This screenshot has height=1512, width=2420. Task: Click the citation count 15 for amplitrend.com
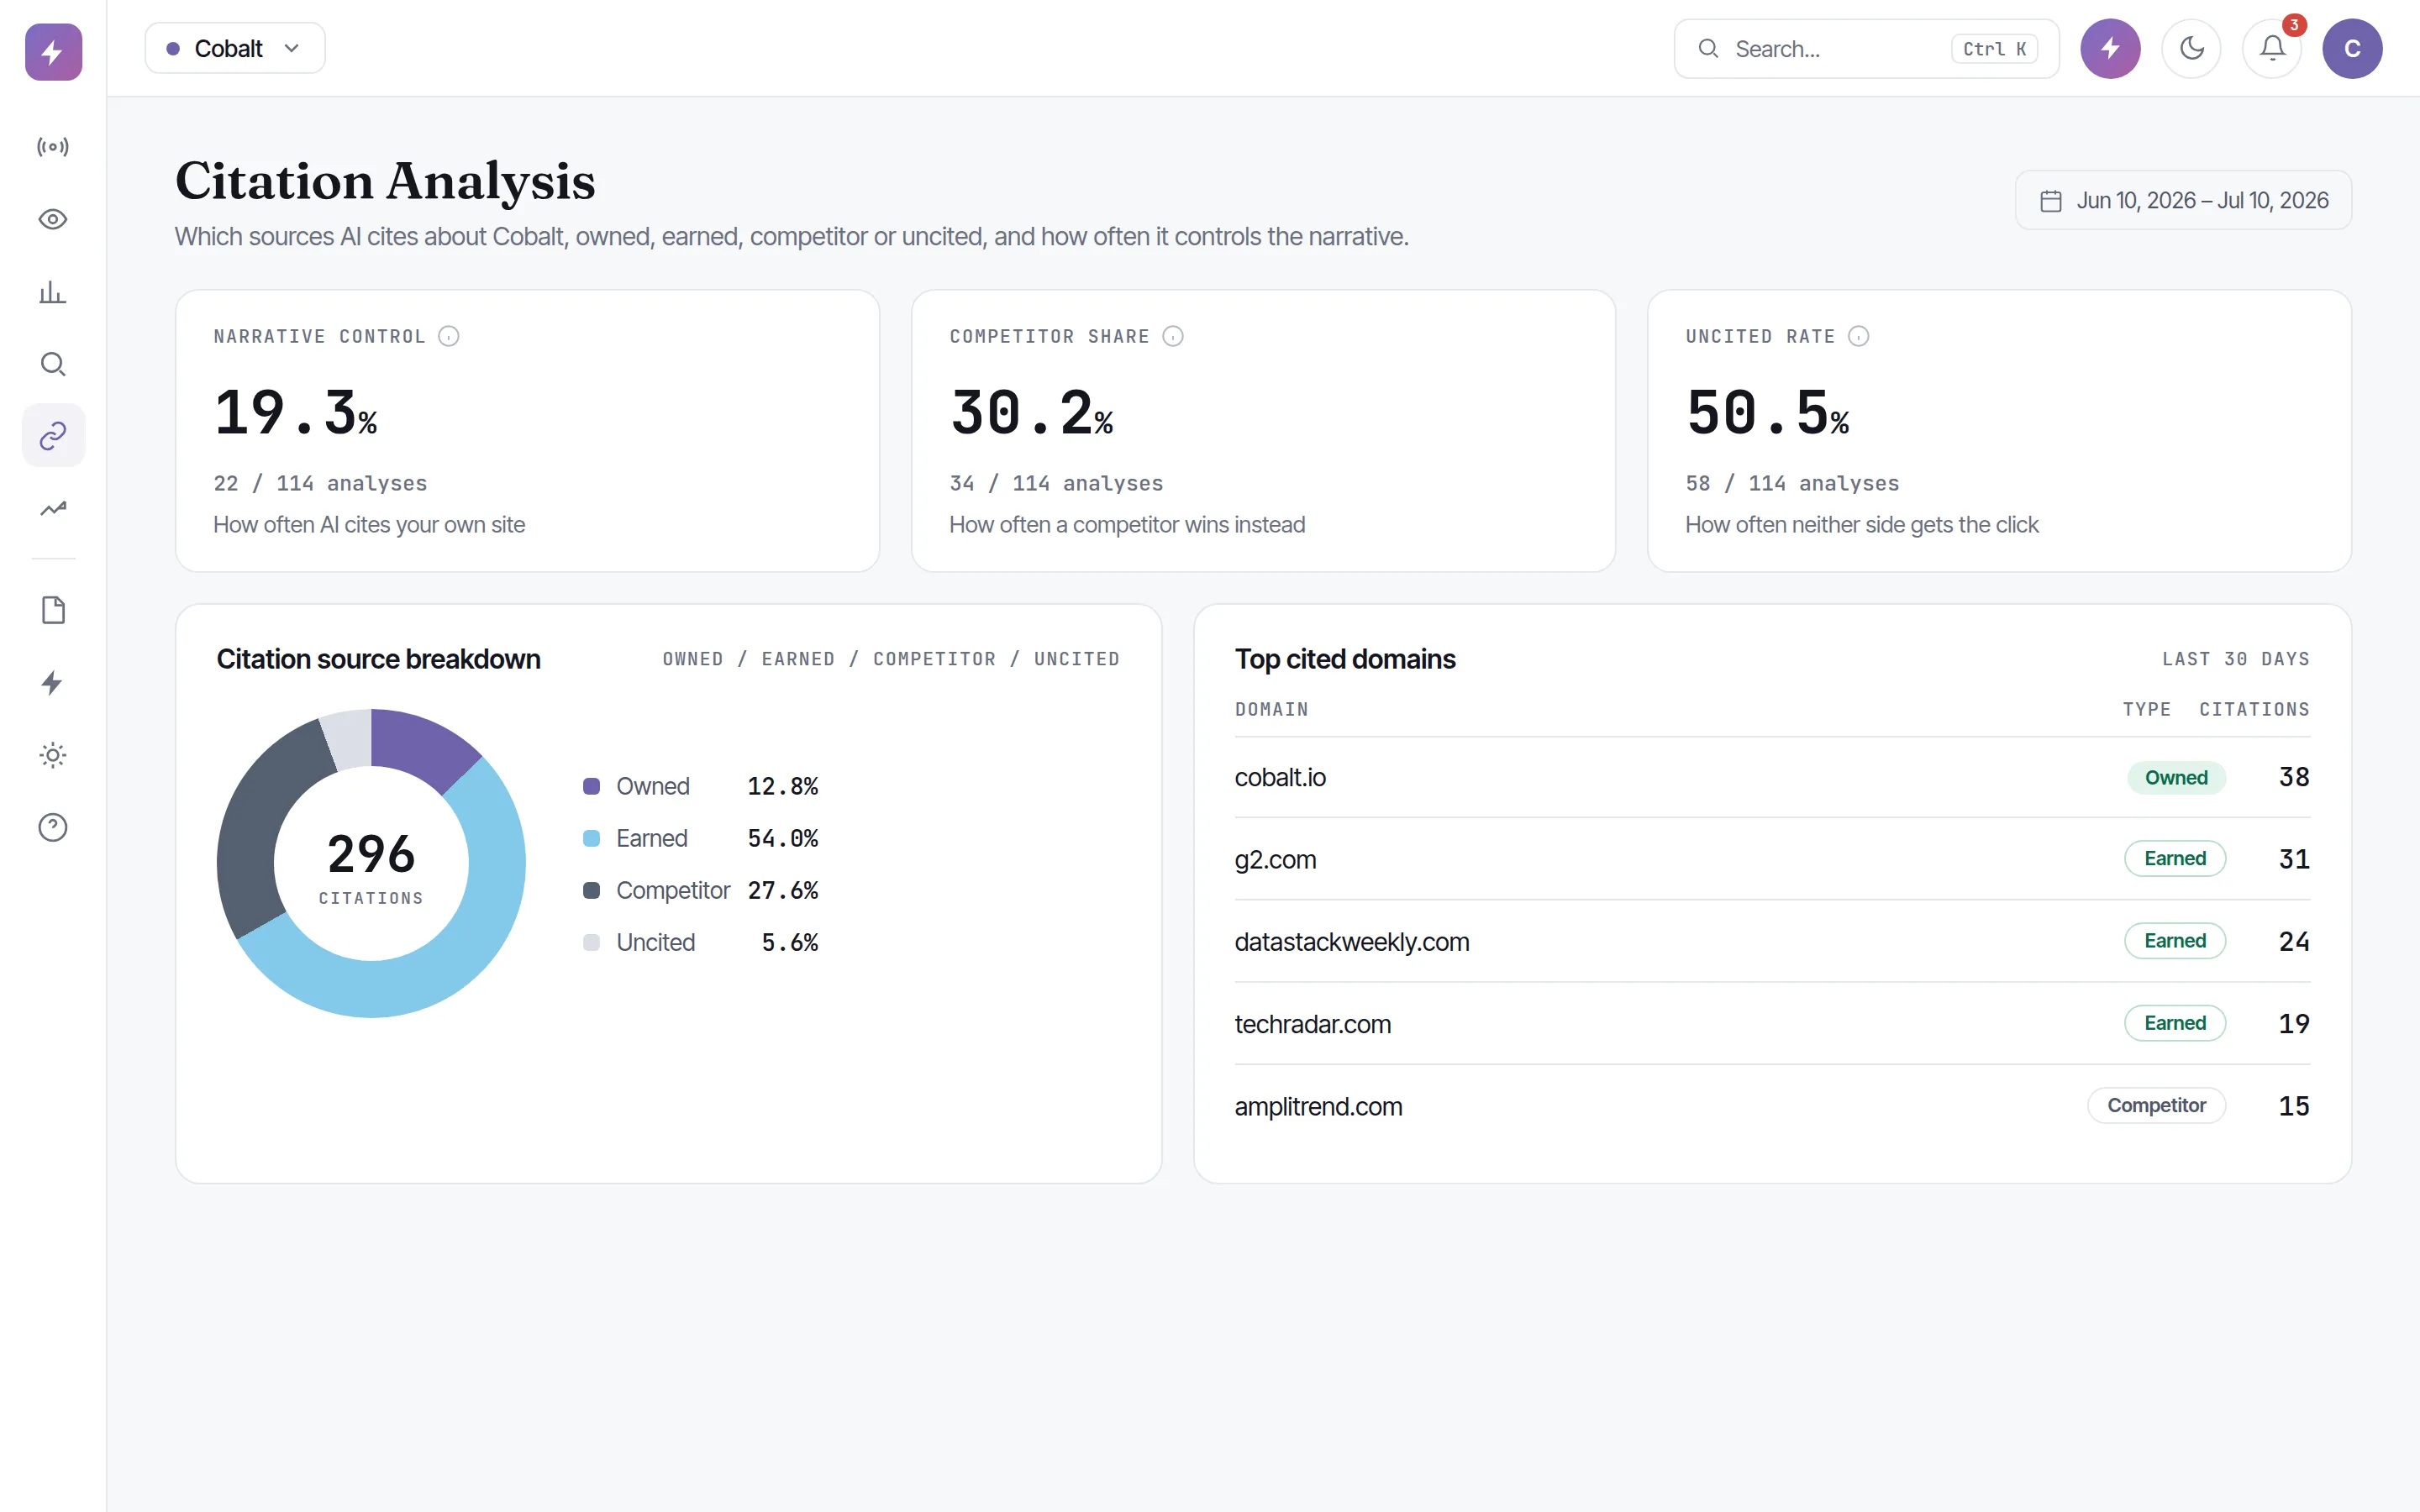[x=2294, y=1106]
